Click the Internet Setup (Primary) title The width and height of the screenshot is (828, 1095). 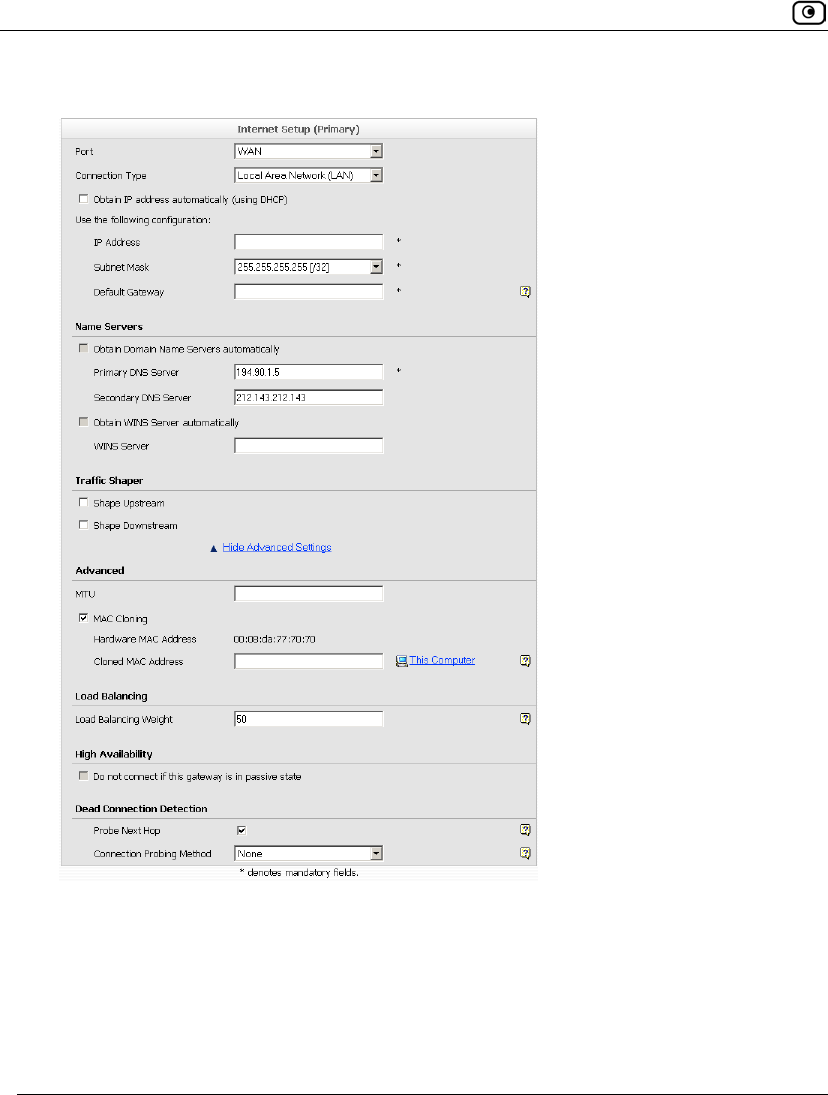coord(298,129)
